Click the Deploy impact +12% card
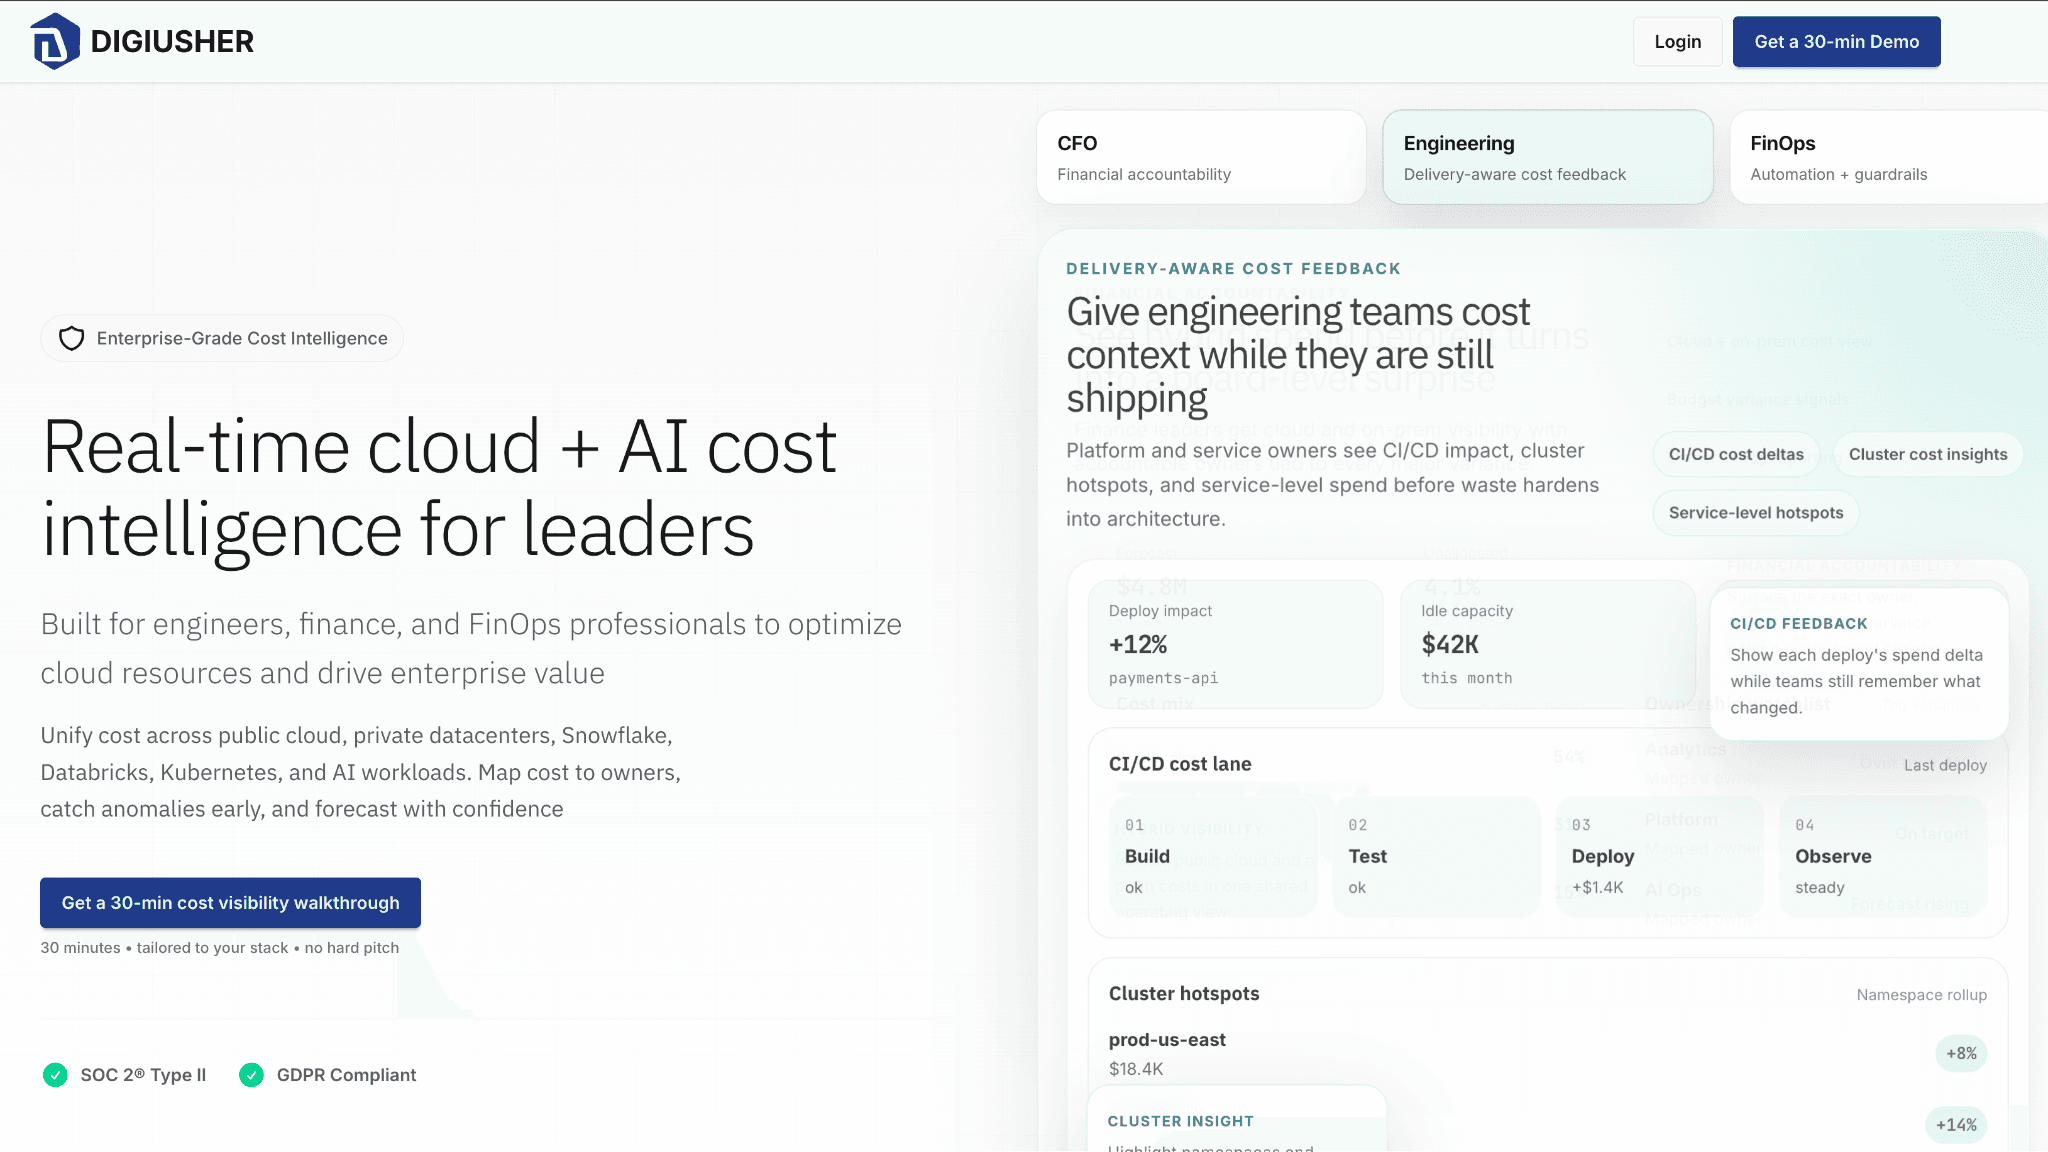This screenshot has height=1152, width=2048. tap(1235, 644)
